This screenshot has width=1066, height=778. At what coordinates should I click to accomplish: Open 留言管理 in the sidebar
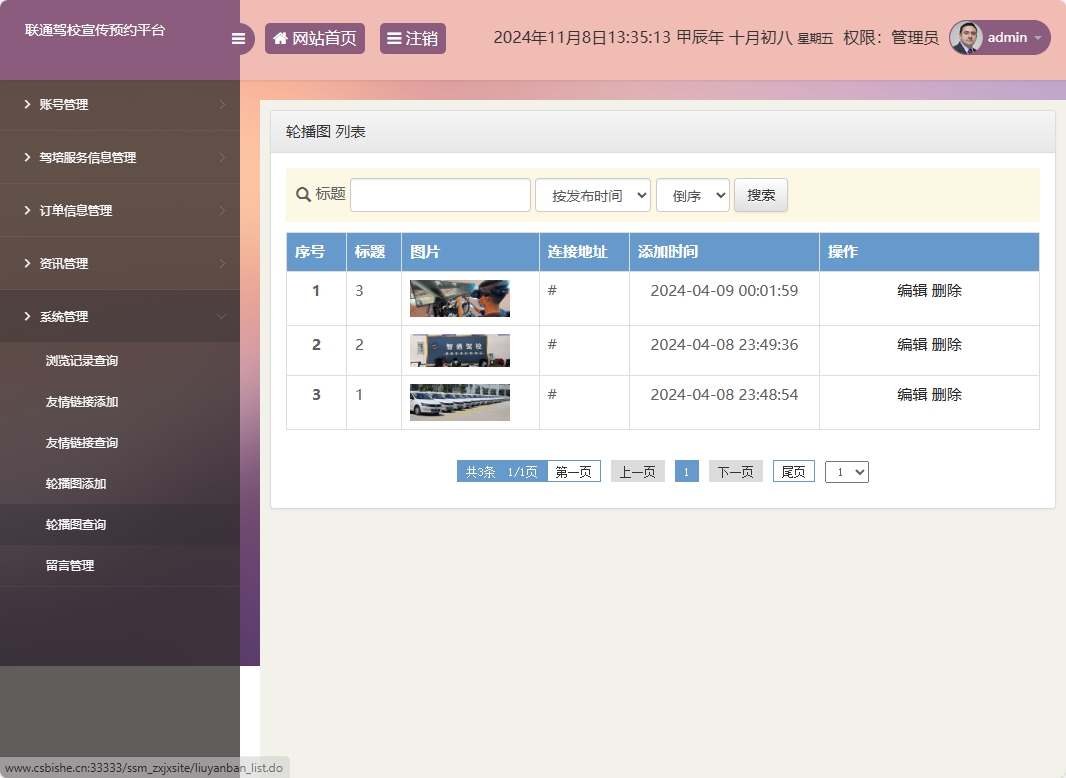(x=70, y=566)
